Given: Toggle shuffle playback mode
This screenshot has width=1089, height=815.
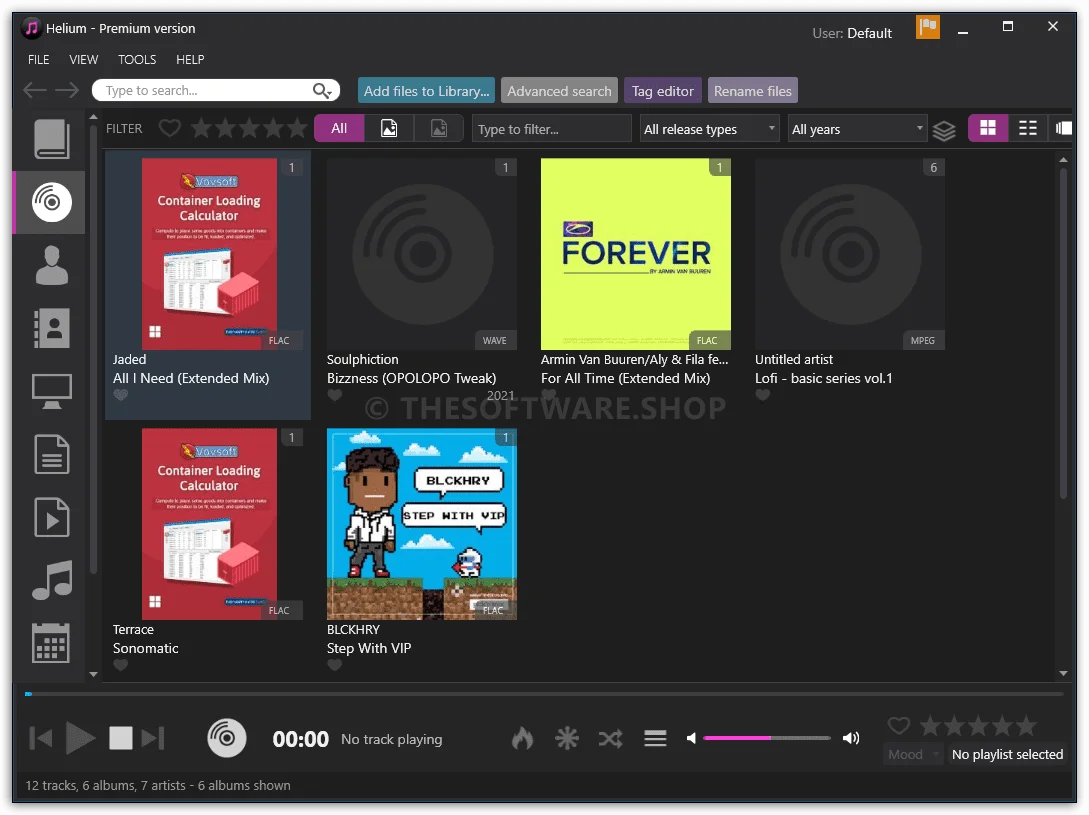Looking at the screenshot, I should tap(610, 738).
